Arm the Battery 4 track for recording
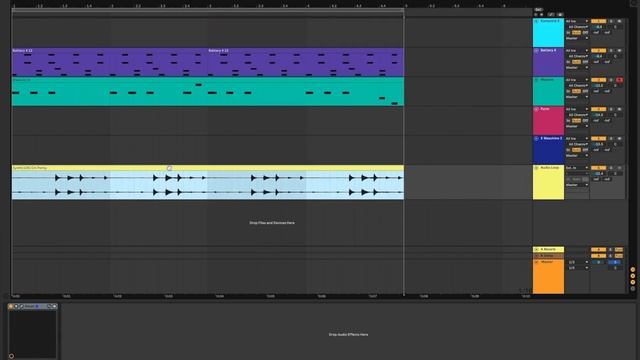The height and width of the screenshot is (360, 640). 619,51
